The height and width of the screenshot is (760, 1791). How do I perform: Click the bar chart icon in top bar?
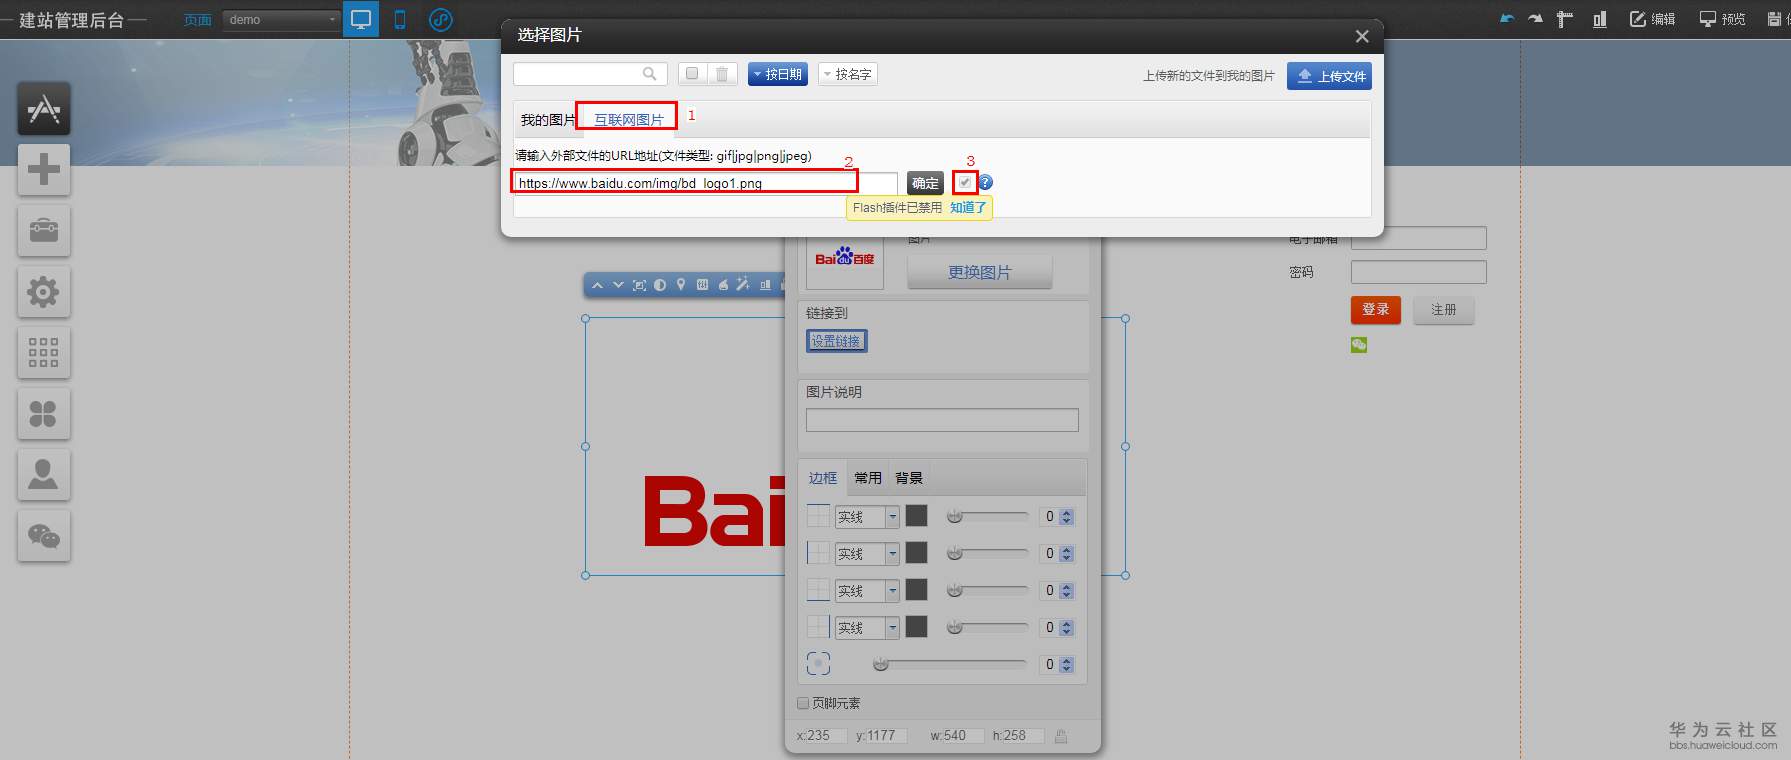(x=1600, y=19)
